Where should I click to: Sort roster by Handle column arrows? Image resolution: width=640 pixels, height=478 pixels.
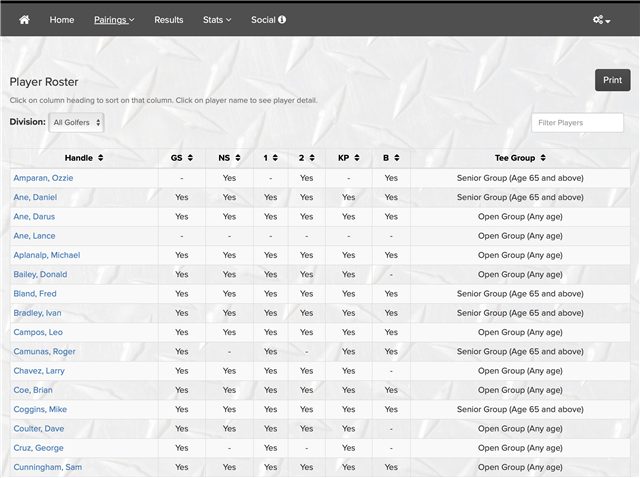[x=100, y=158]
